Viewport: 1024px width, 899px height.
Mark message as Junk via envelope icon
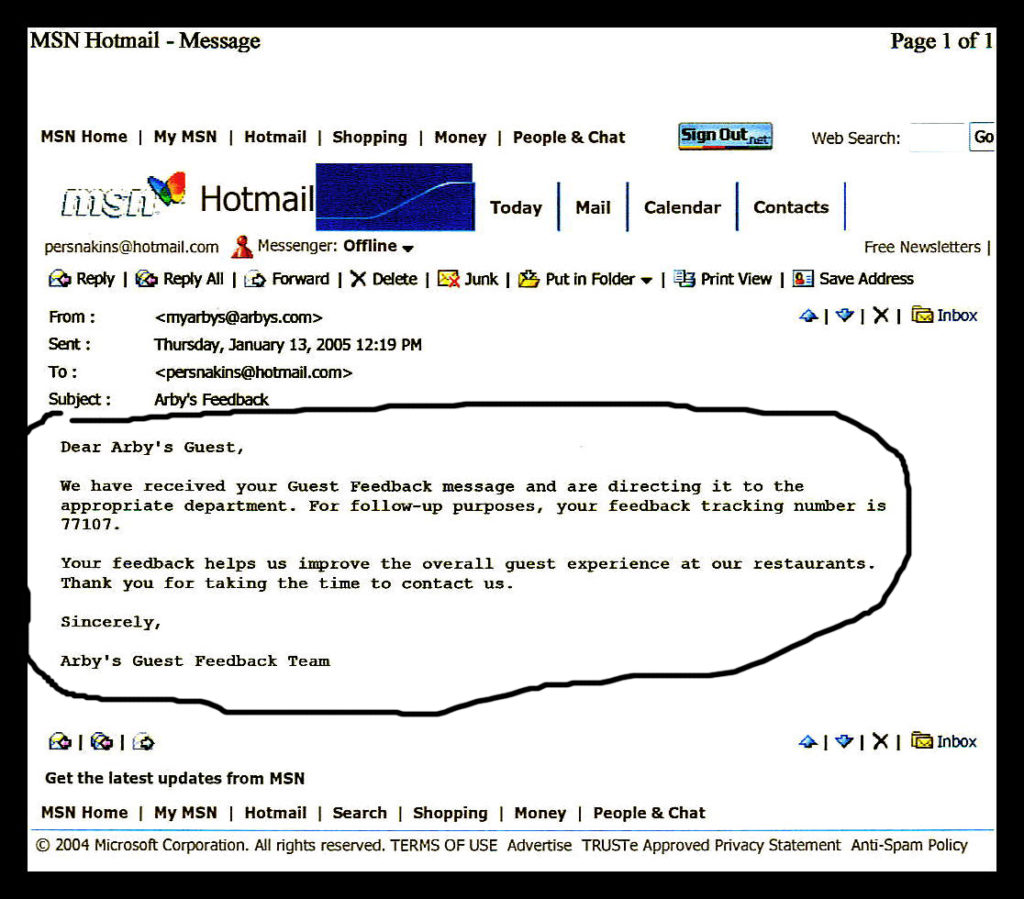point(449,279)
